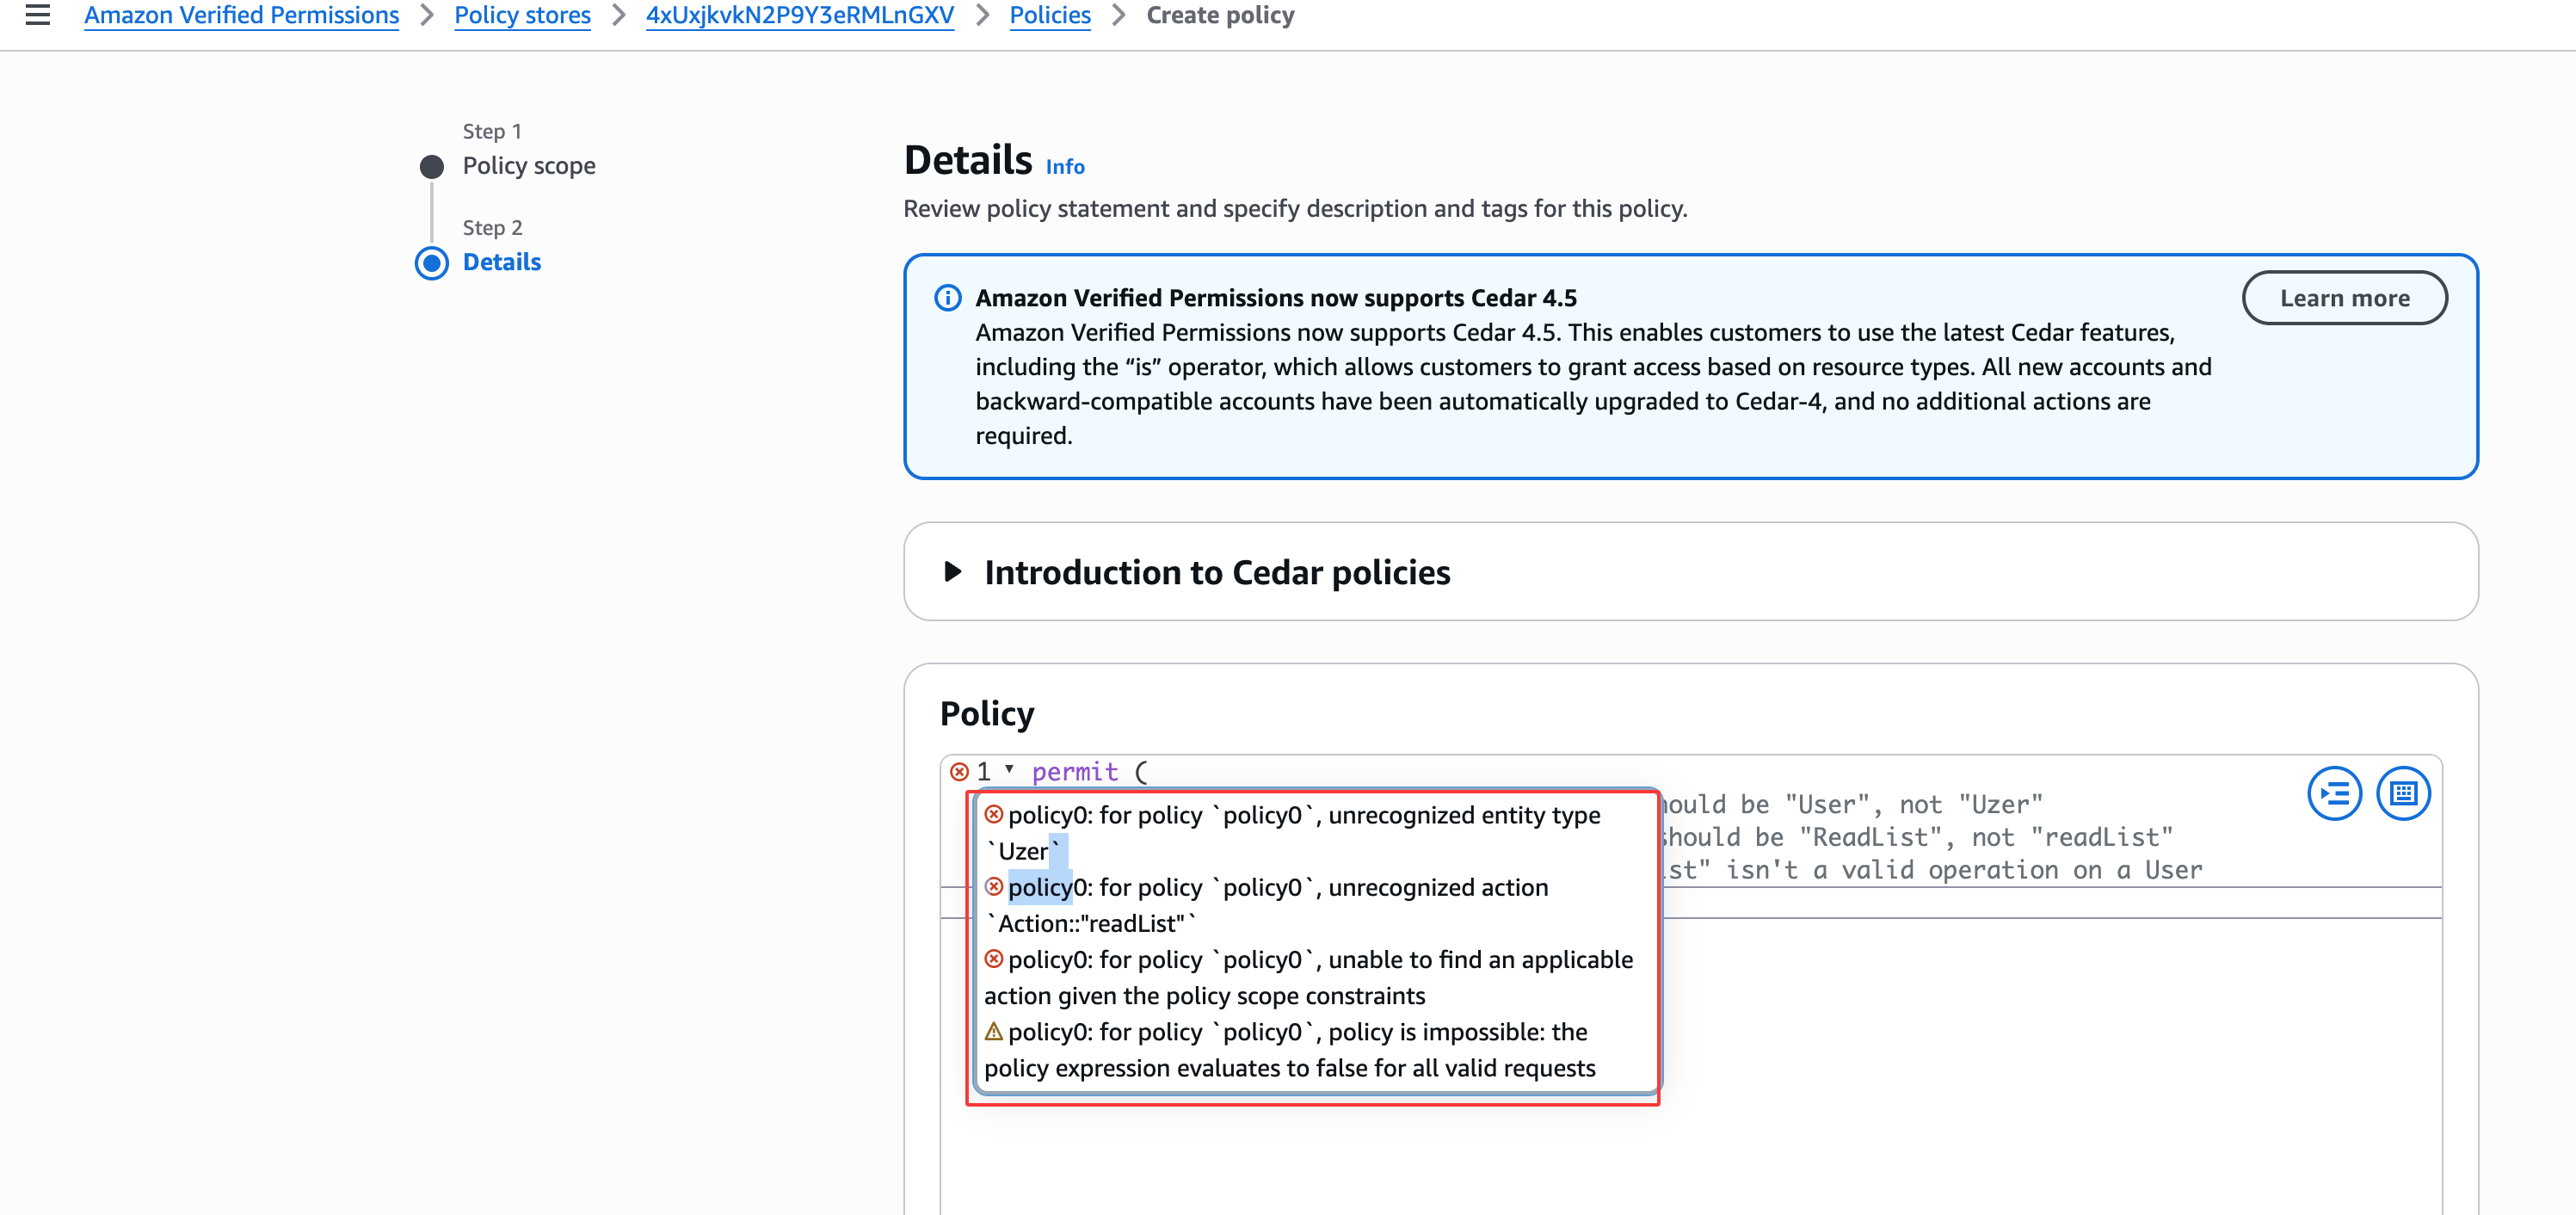Viewport: 2576px width, 1215px height.
Task: Click the blue info icon in Cedar banner
Action: (x=947, y=298)
